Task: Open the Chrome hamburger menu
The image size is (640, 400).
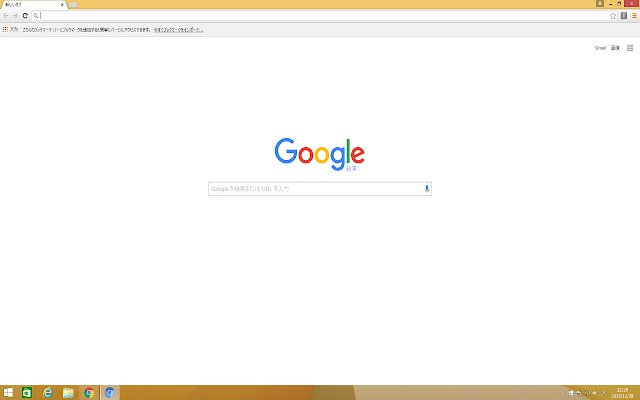Action: (x=634, y=16)
